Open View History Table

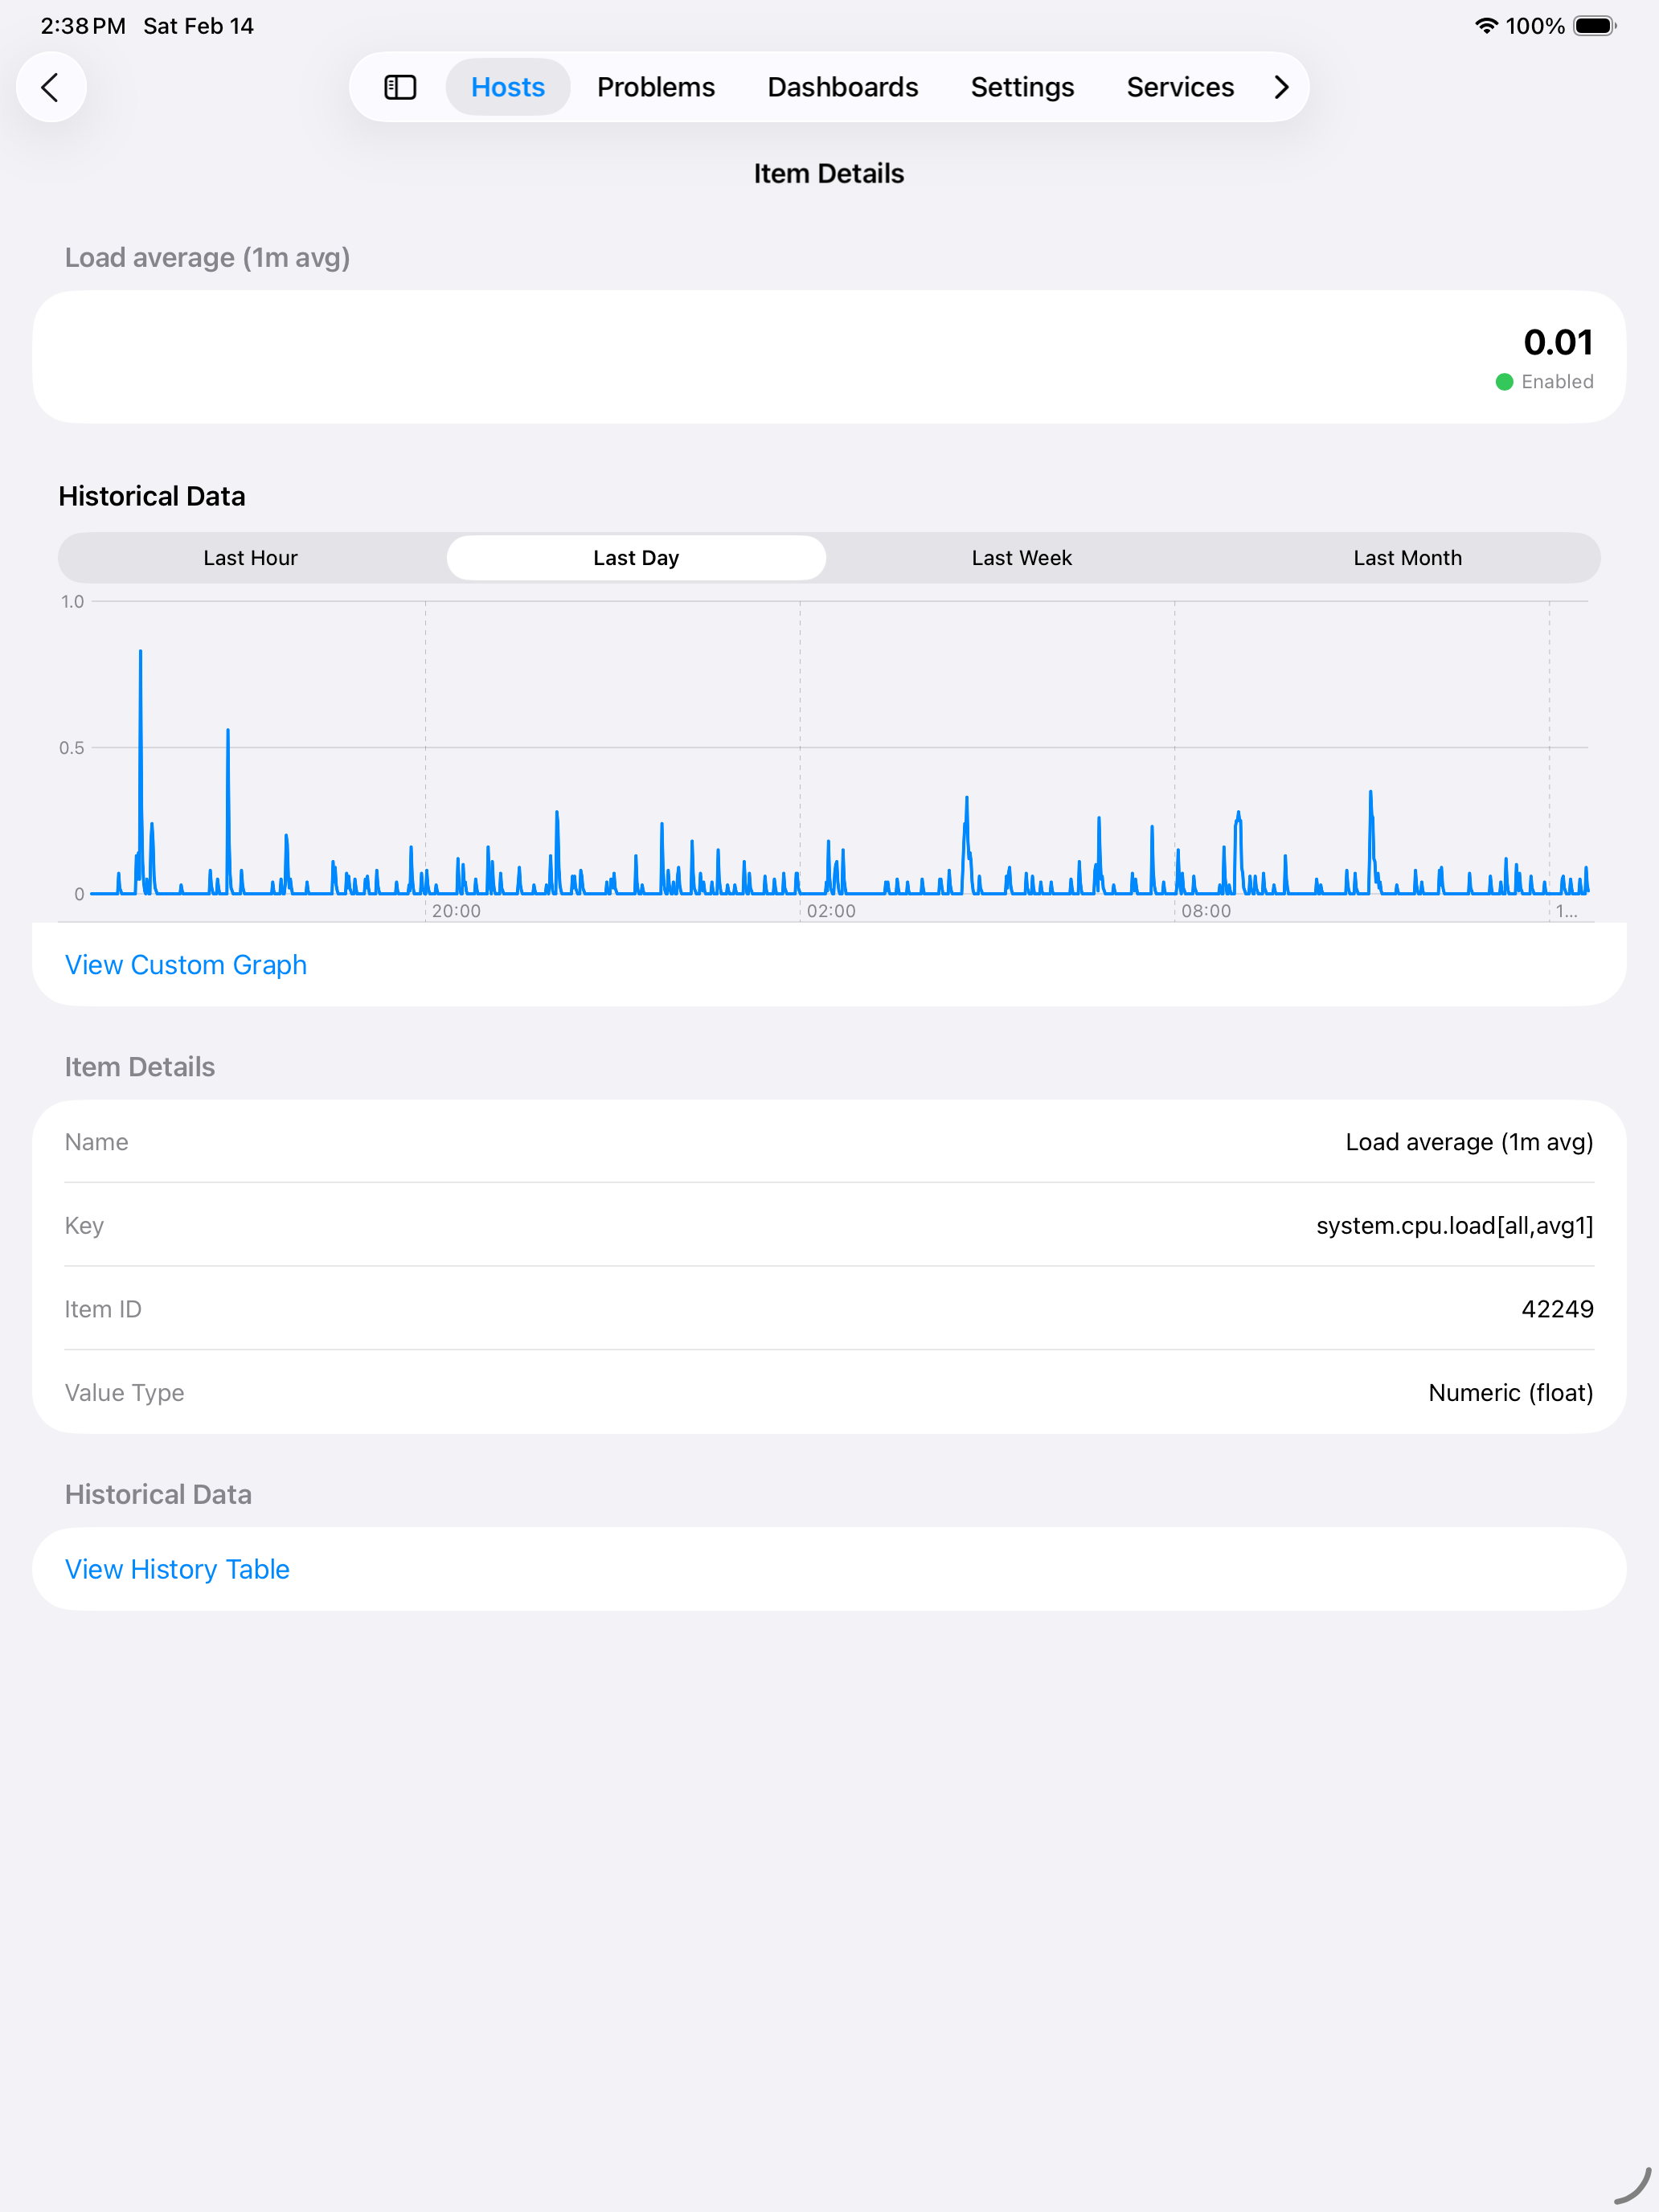(x=177, y=1568)
